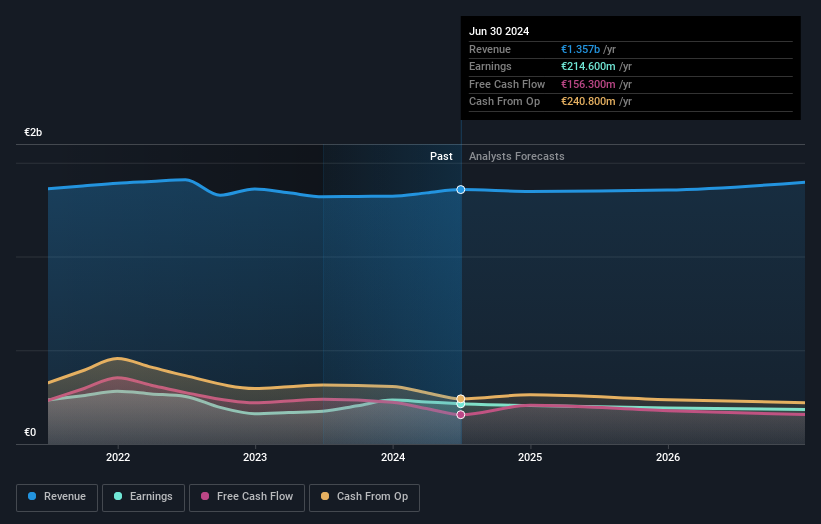The height and width of the screenshot is (524, 821).
Task: Click the €214.600m earnings value in tooltip
Action: click(x=588, y=66)
